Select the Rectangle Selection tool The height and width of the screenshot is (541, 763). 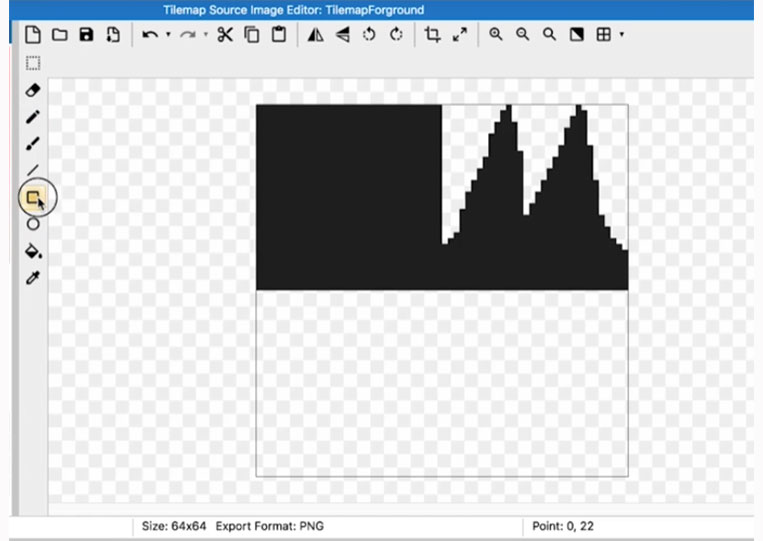[33, 63]
